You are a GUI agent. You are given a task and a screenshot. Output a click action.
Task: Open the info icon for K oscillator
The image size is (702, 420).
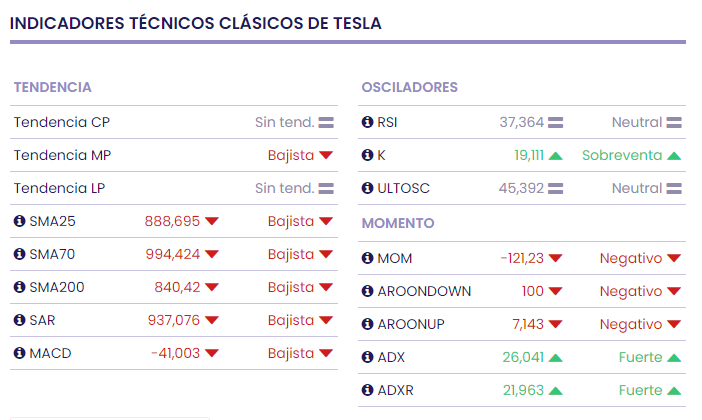coord(367,155)
